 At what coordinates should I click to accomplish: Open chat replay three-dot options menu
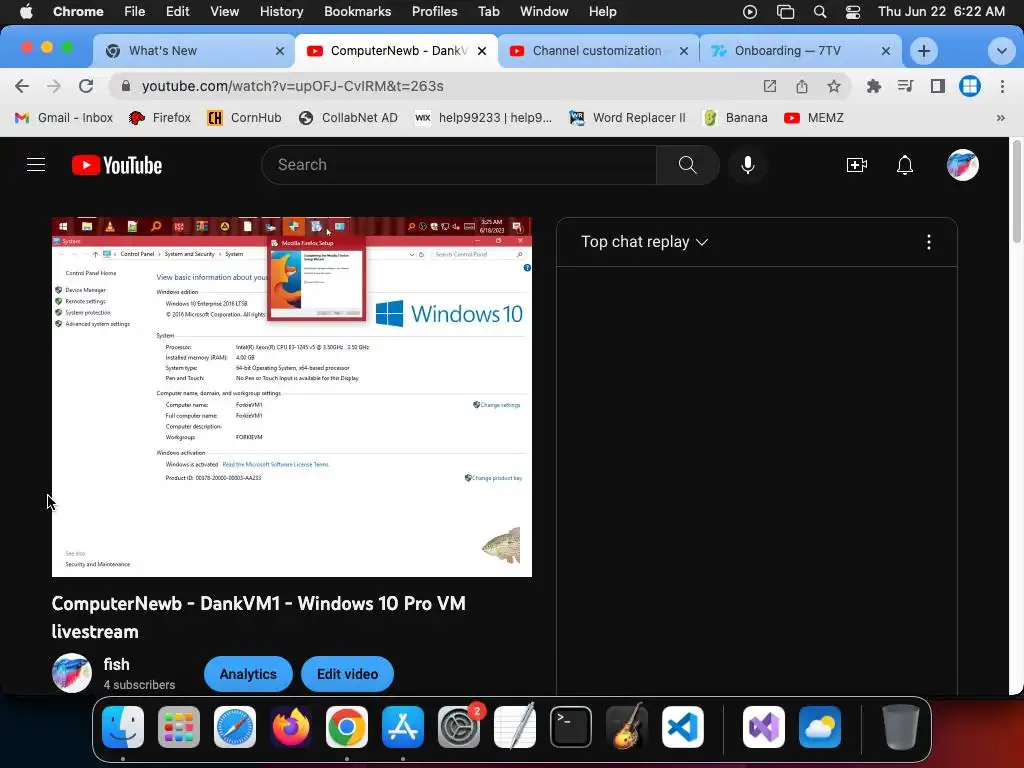coord(929,242)
